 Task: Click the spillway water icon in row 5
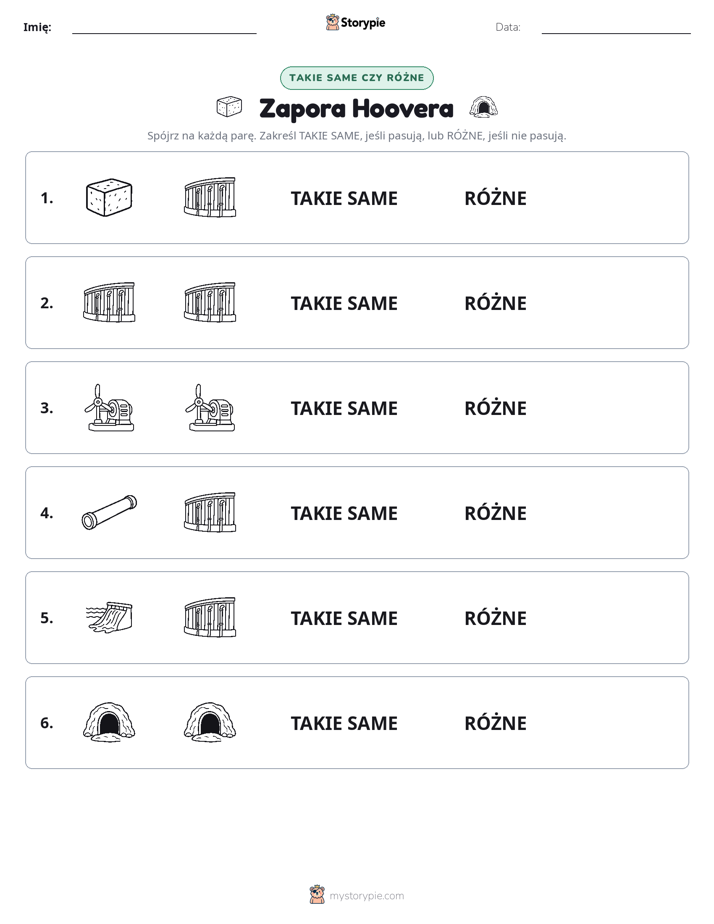[x=109, y=617]
